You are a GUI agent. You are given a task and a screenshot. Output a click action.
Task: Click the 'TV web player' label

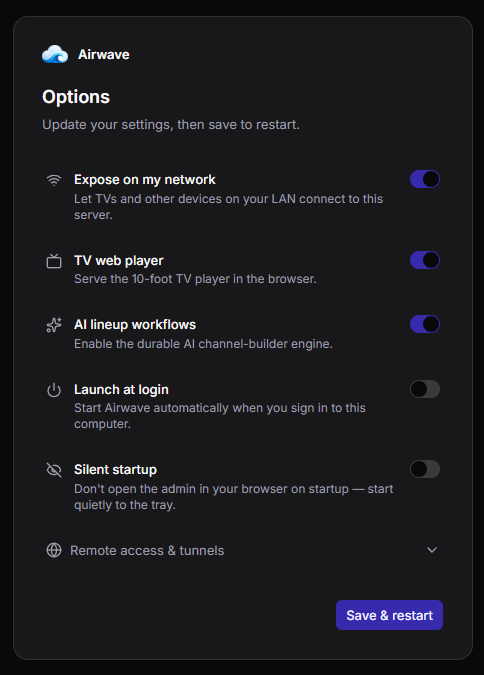[x=119, y=261]
